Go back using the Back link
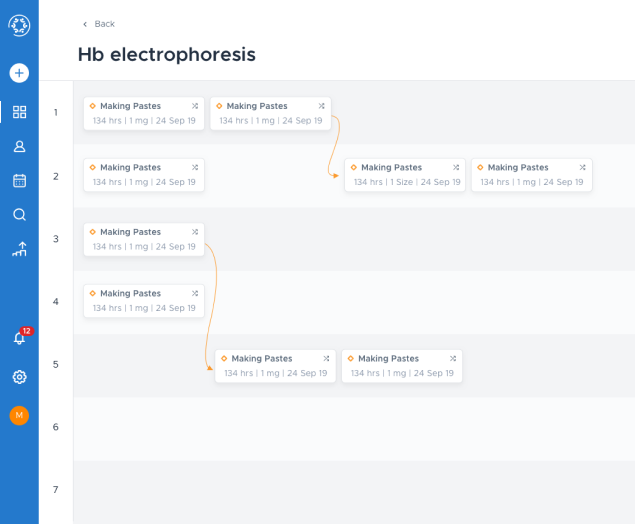Screen dimensions: 635x525 click(99, 24)
